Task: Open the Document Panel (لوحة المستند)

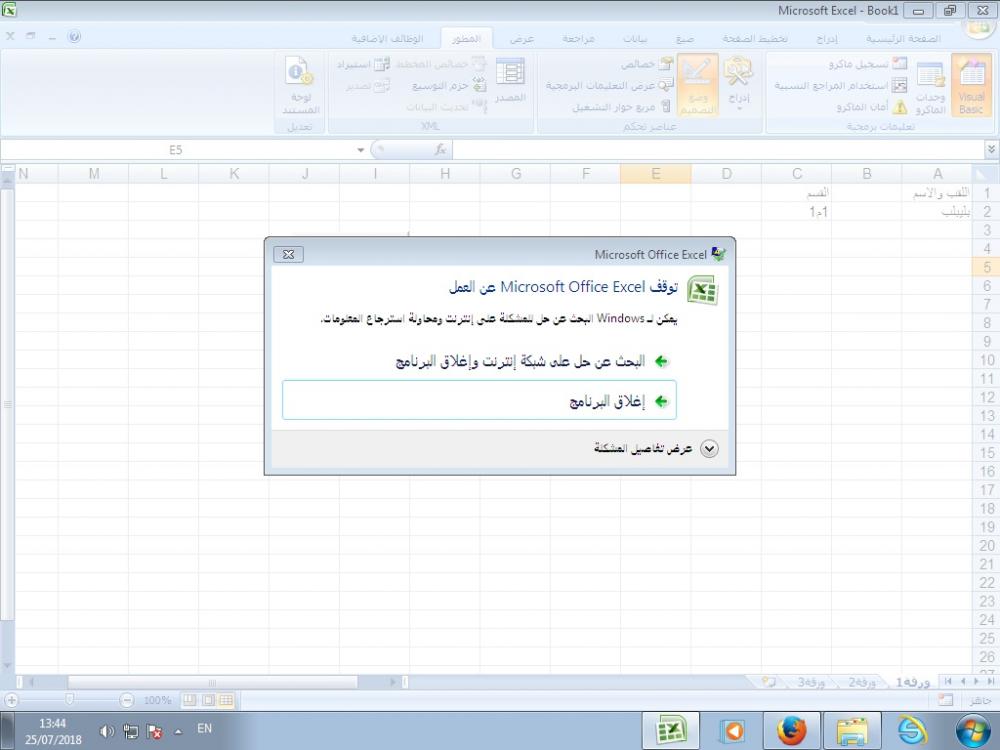Action: coord(300,85)
